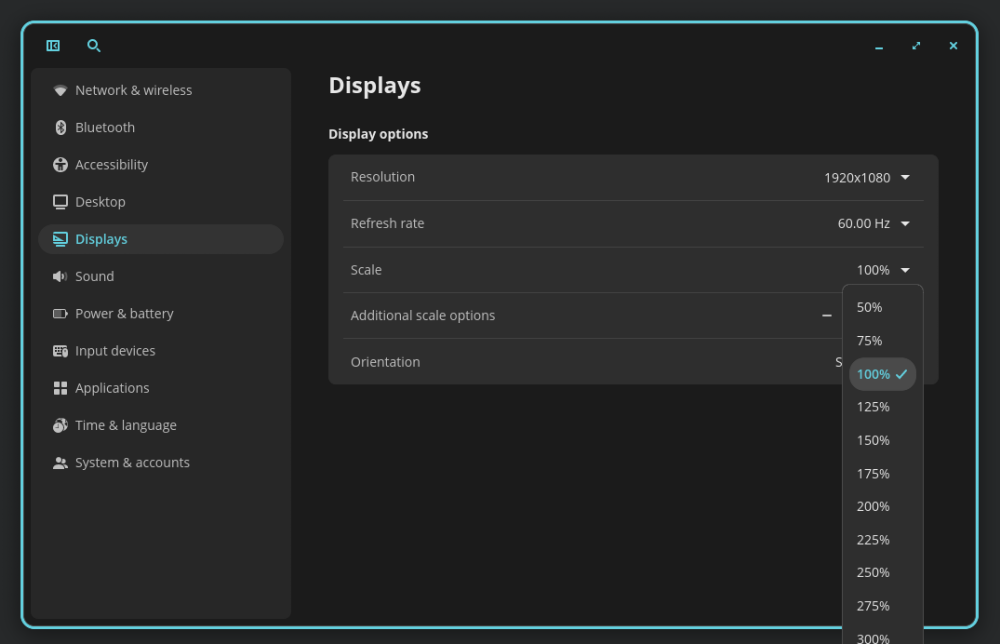The height and width of the screenshot is (644, 1000).
Task: Click the Bluetooth icon in sidebar
Action: [60, 128]
